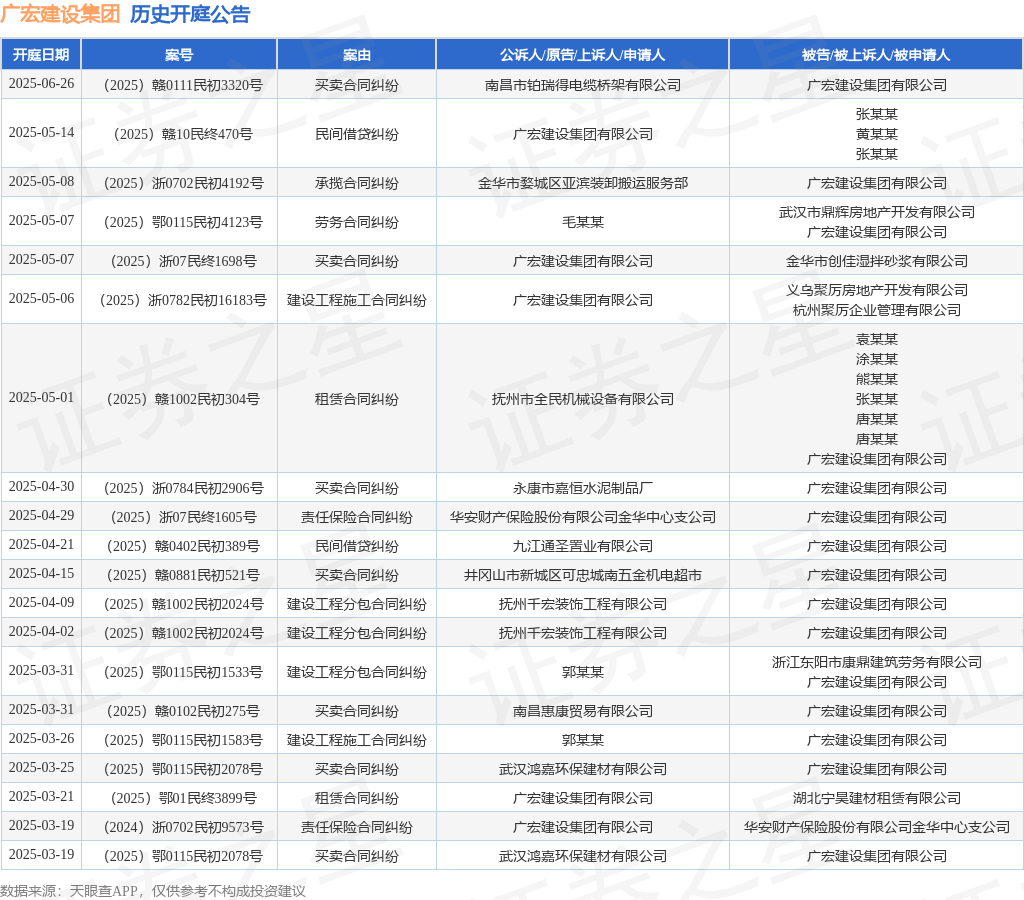Click the 广宏建设集团 title text
1024x900 pixels.
coord(60,14)
